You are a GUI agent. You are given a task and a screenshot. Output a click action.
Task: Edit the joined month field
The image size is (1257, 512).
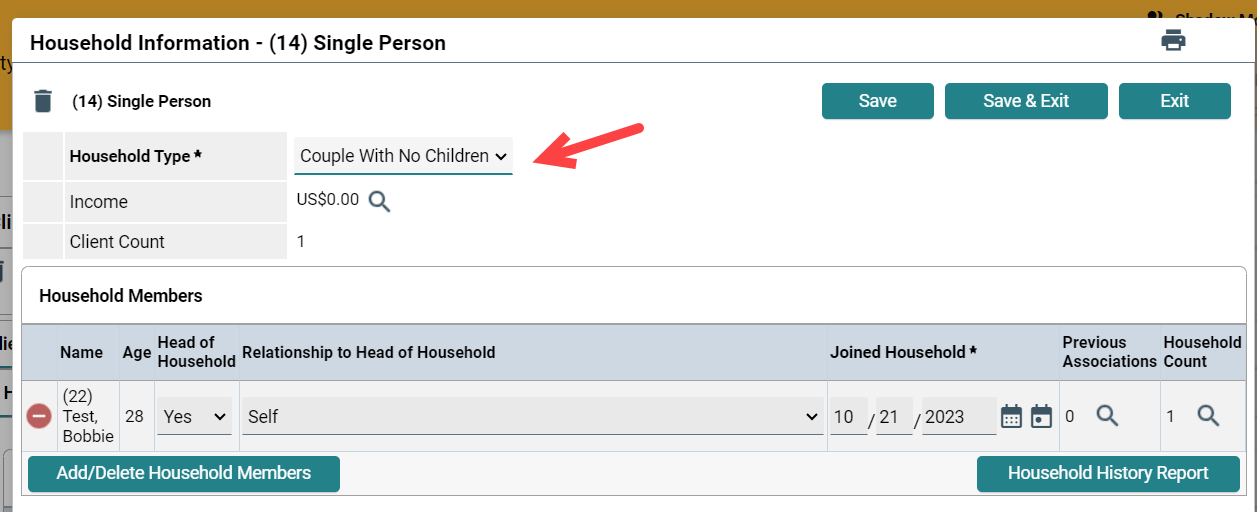click(x=849, y=416)
